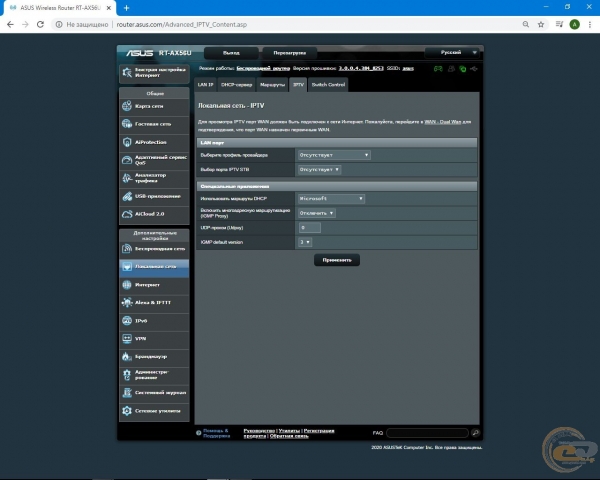Viewport: 600px width, 480px height.
Task: Open Wireless (Беспроводная сеть) sidebar icon
Action: (127, 249)
